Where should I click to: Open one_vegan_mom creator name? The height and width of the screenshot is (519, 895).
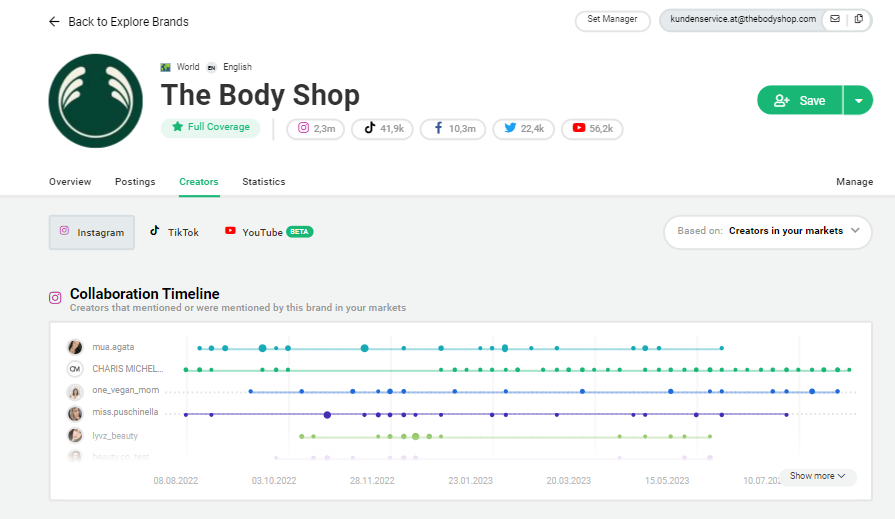point(126,391)
